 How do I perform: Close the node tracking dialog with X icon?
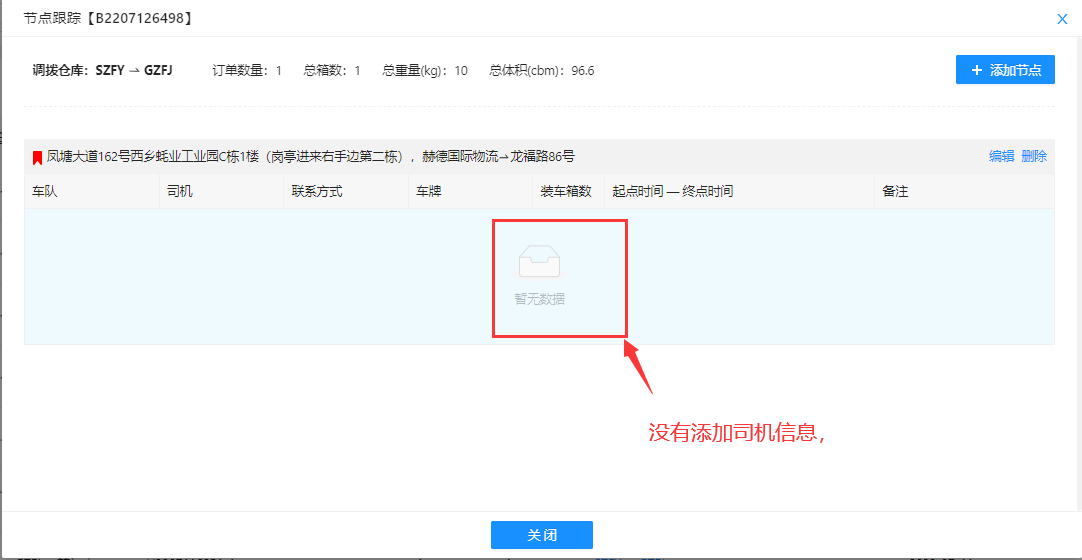[x=1062, y=18]
